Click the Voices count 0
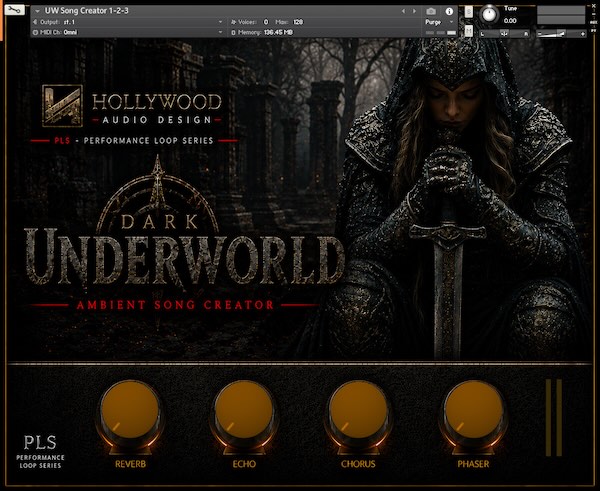 tap(266, 22)
